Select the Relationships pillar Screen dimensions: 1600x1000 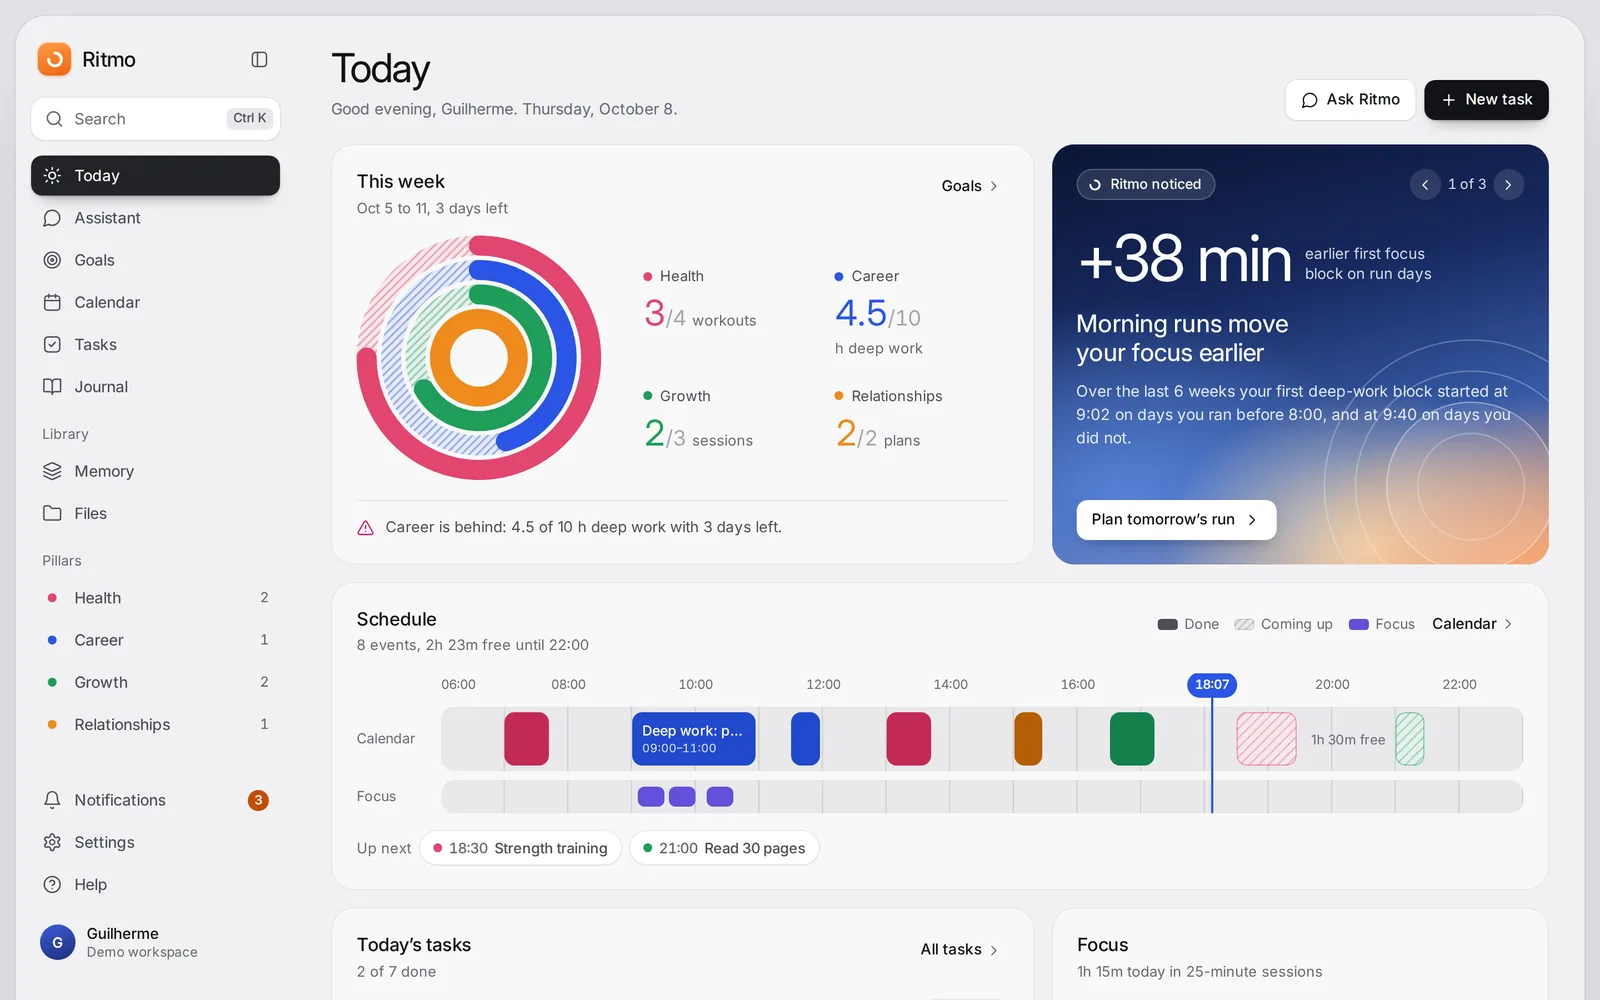155,724
